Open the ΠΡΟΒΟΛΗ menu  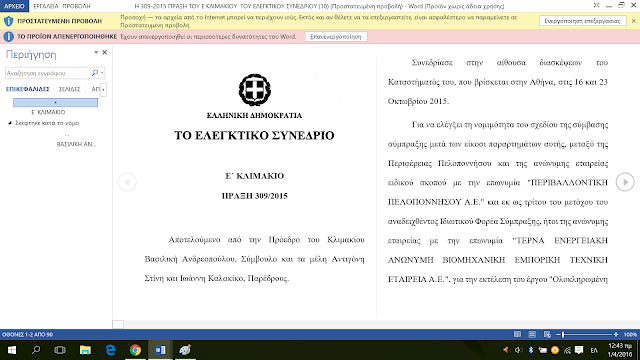tap(76, 6)
